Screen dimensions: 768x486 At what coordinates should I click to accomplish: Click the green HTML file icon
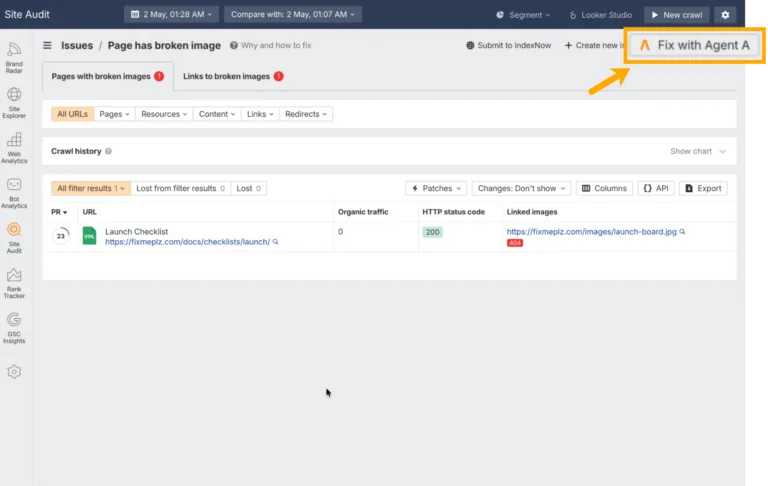click(x=90, y=236)
